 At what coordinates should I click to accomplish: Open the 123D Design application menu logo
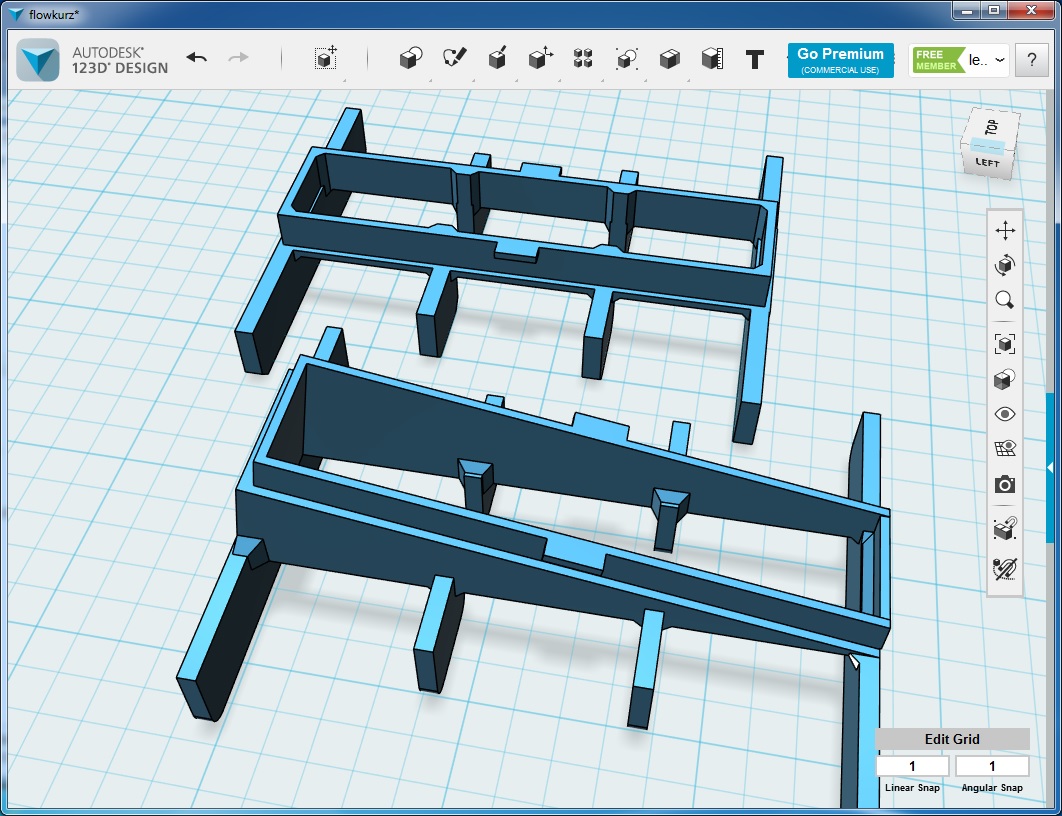[x=38, y=60]
